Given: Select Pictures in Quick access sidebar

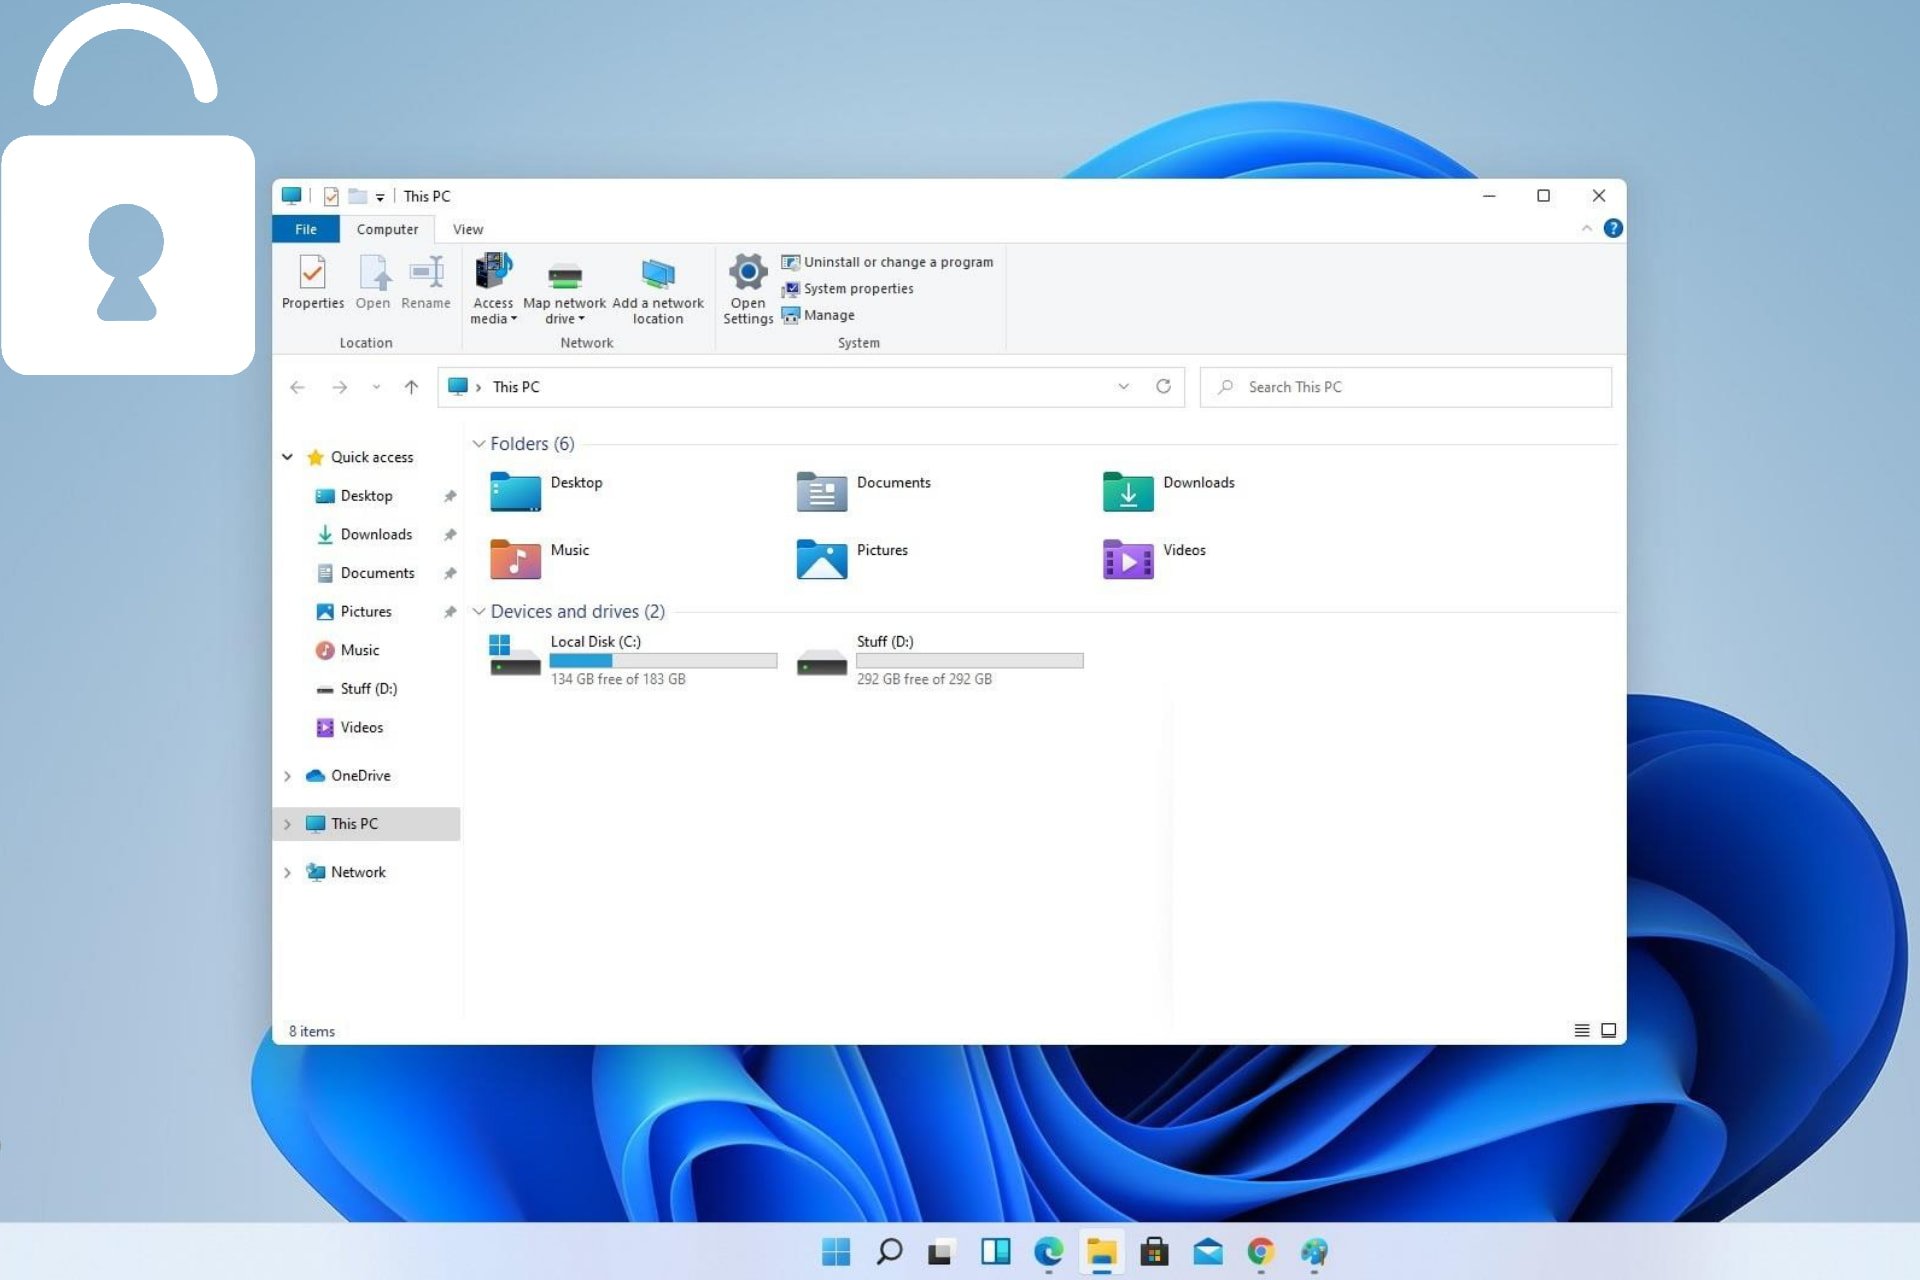Looking at the screenshot, I should pyautogui.click(x=366, y=611).
